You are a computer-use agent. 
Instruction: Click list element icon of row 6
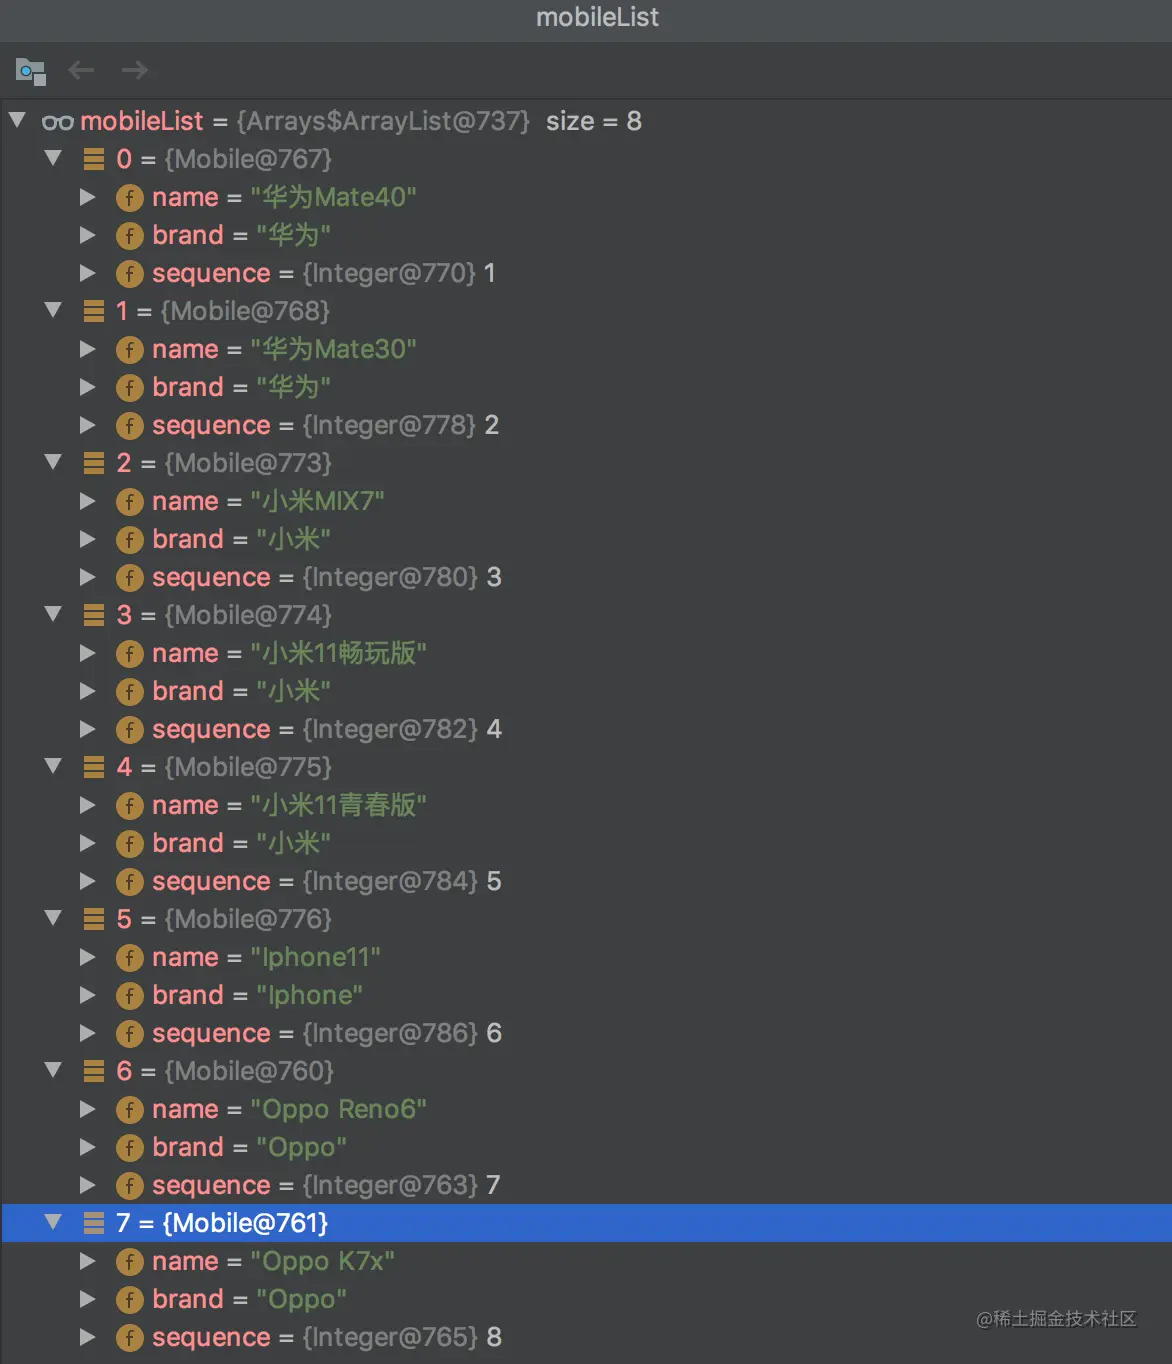click(94, 1071)
